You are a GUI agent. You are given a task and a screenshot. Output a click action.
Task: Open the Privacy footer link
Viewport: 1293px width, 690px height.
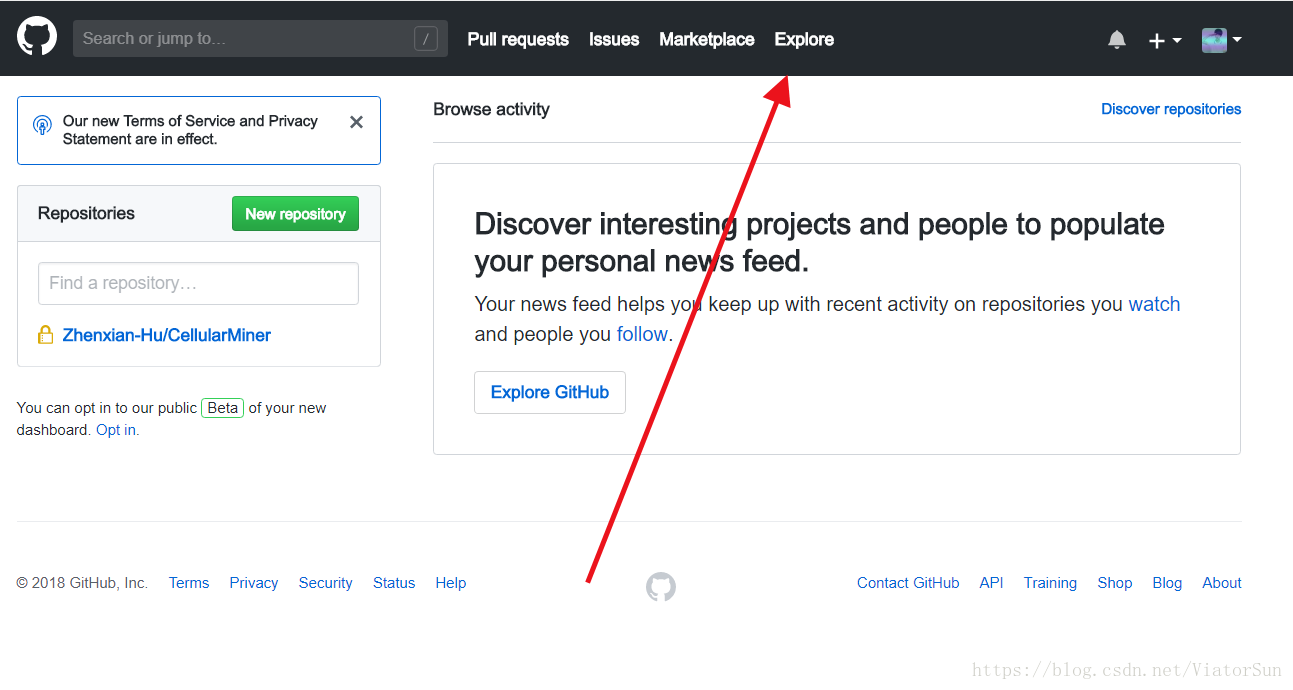[254, 583]
